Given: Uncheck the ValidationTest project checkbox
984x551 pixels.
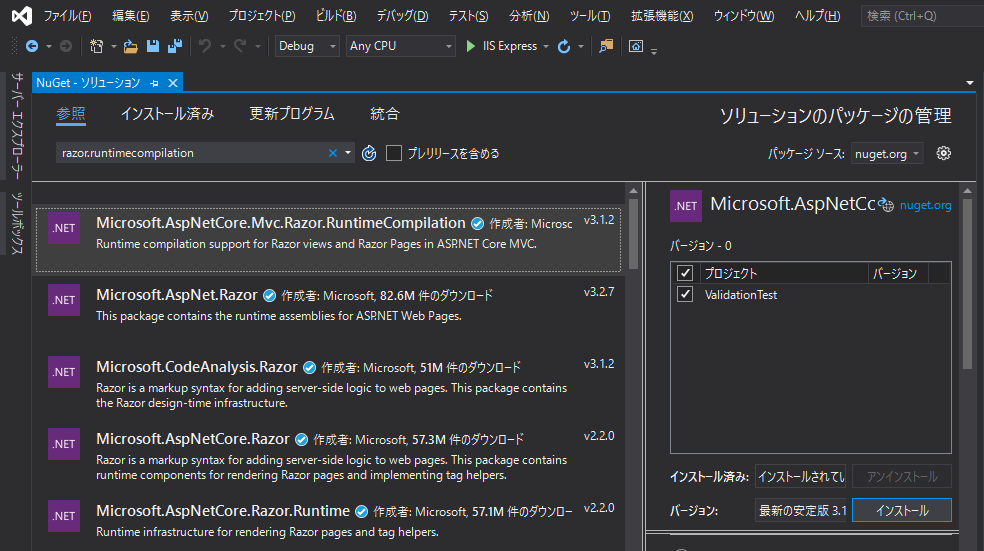Looking at the screenshot, I should (685, 294).
